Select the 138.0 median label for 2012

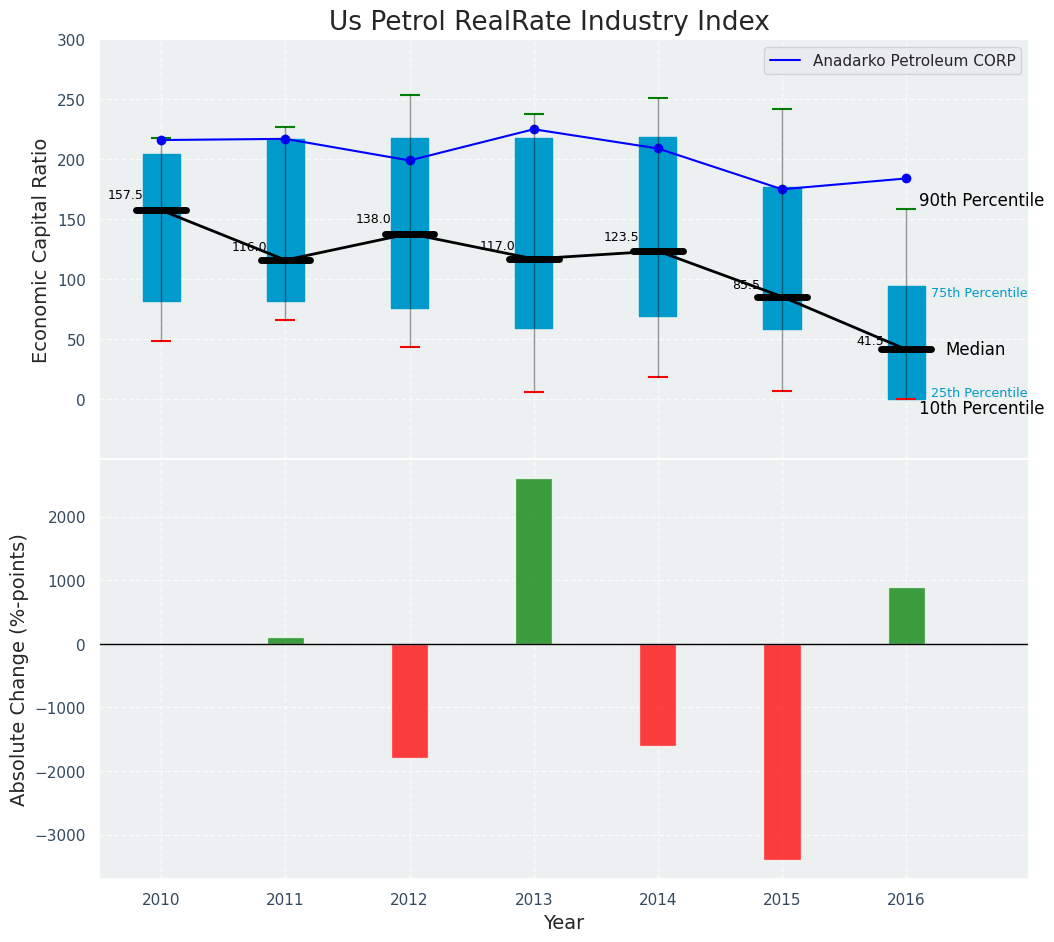tap(373, 219)
